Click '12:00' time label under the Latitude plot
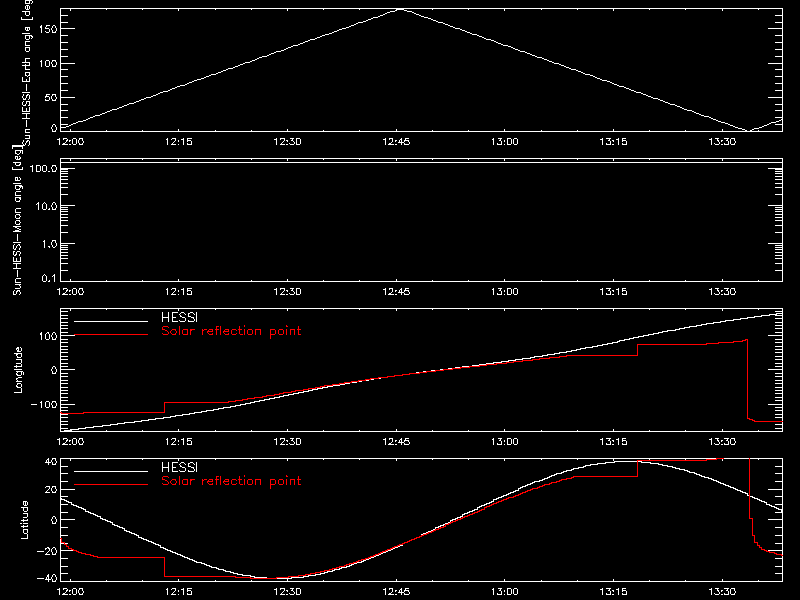Screen dimensions: 800x600 point(70,592)
